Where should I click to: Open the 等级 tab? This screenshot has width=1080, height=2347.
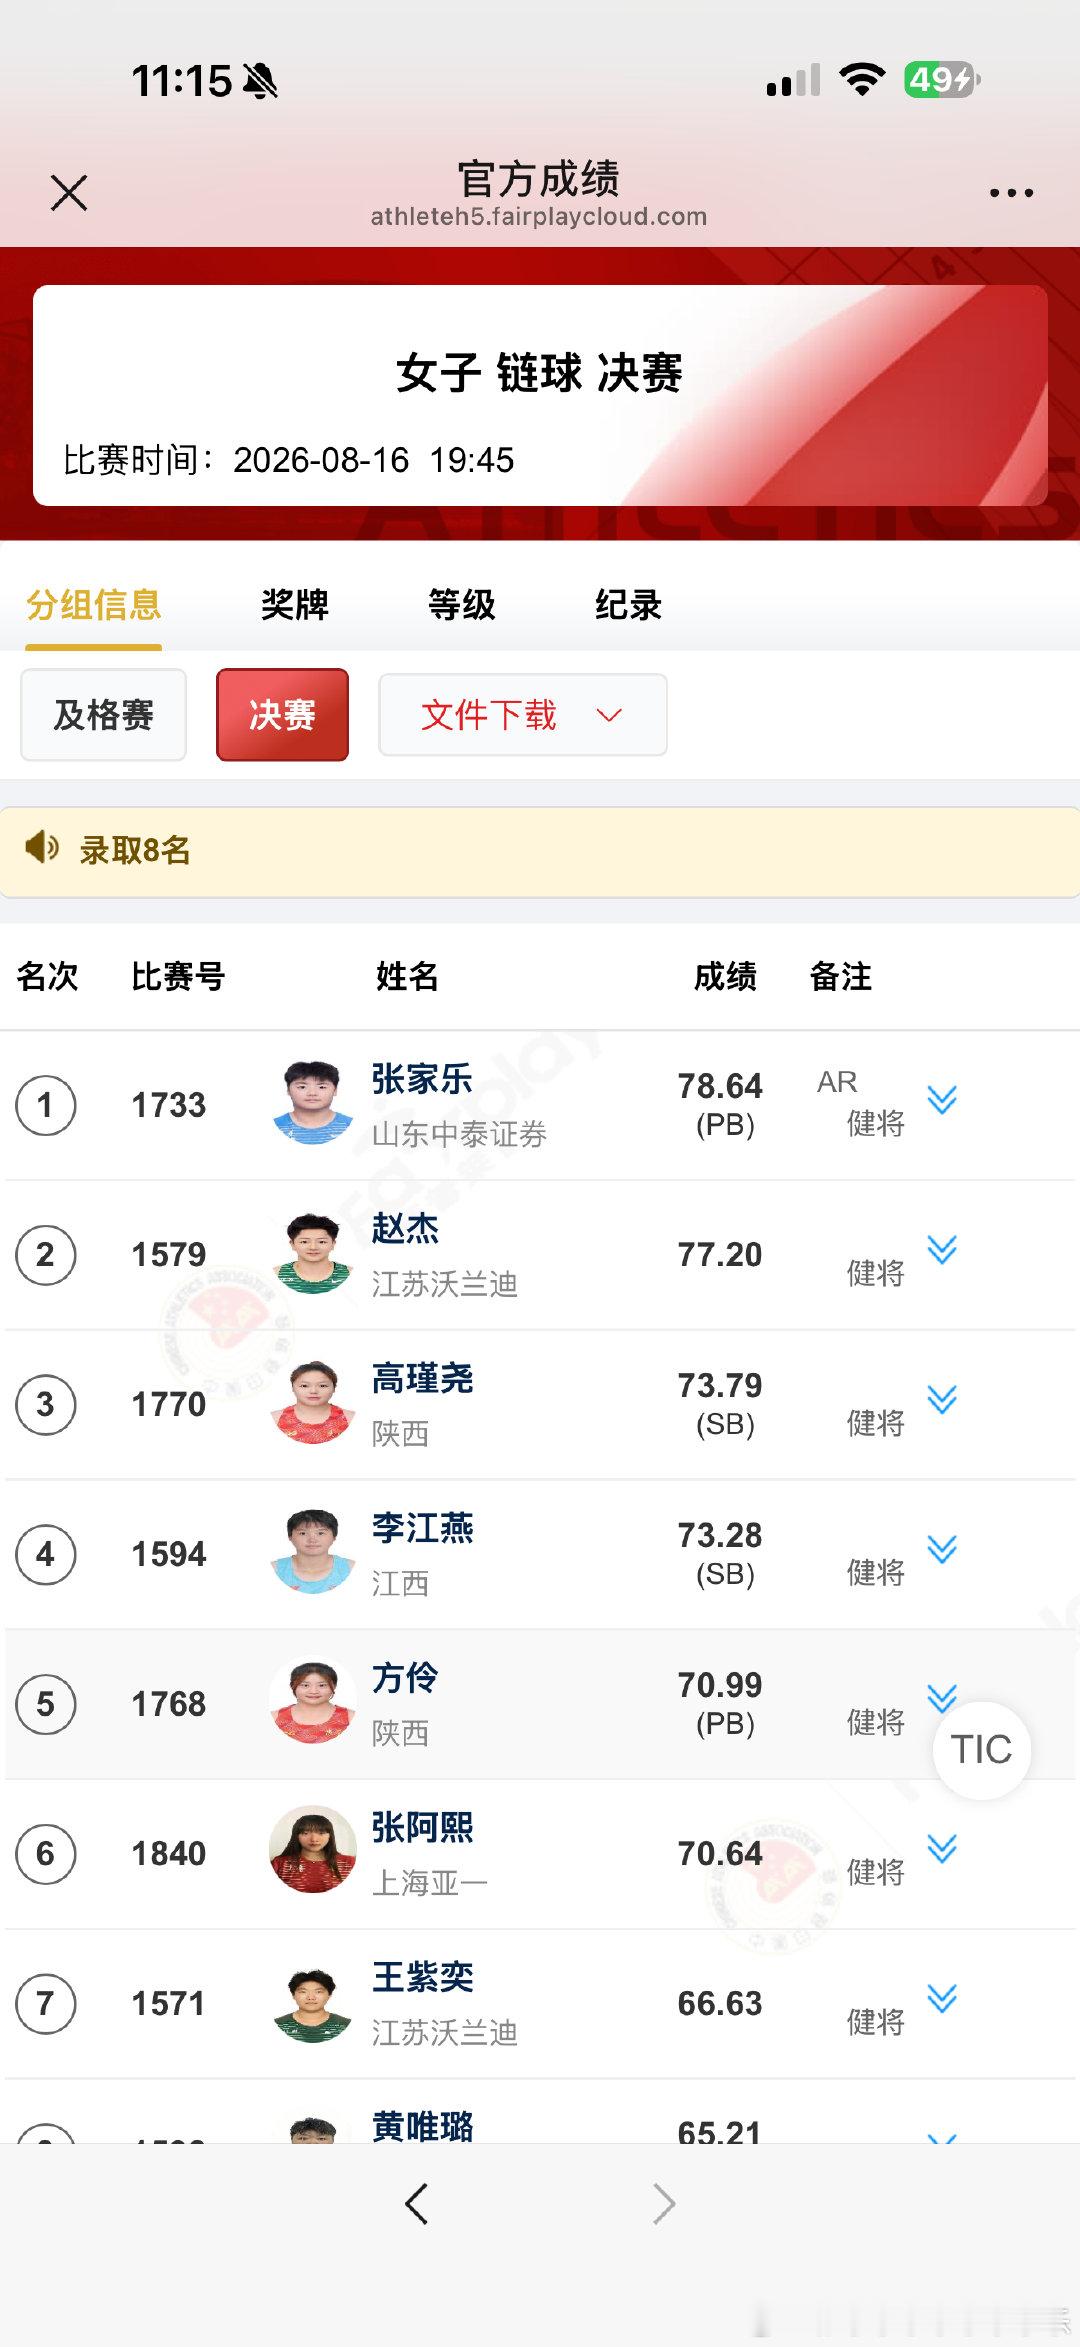pyautogui.click(x=462, y=605)
